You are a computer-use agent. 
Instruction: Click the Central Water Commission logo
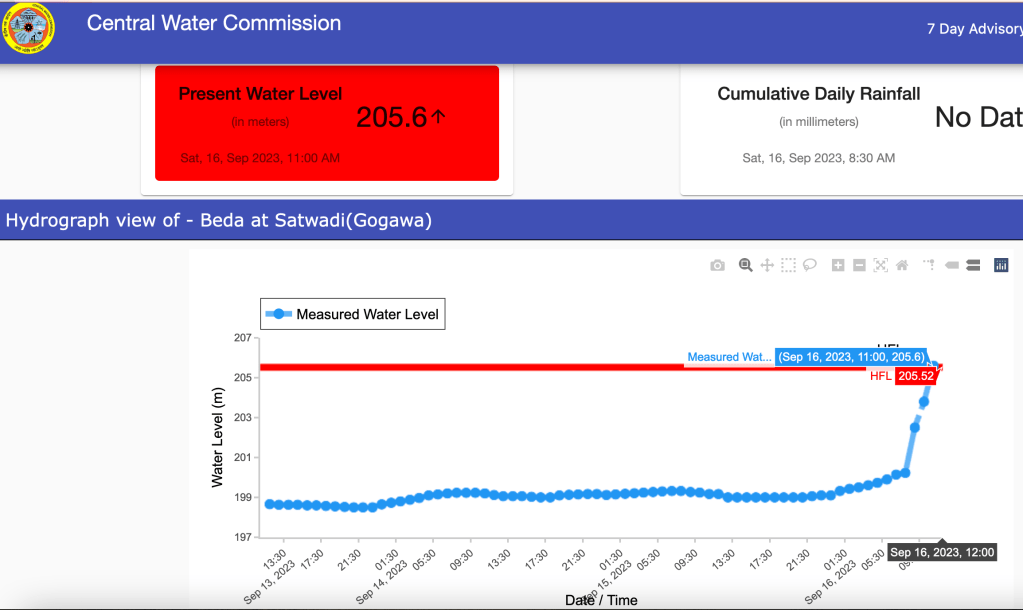tap(30, 28)
